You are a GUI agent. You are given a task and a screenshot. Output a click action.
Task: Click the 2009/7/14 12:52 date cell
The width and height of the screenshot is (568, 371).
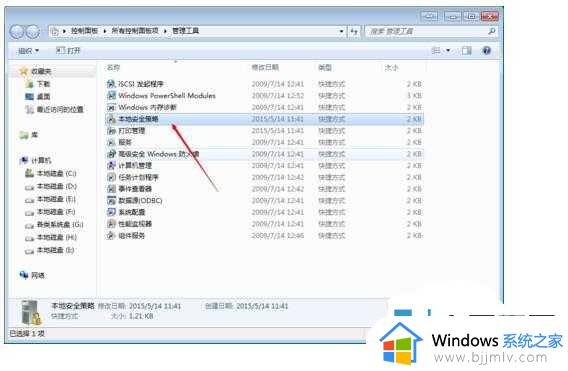278,96
